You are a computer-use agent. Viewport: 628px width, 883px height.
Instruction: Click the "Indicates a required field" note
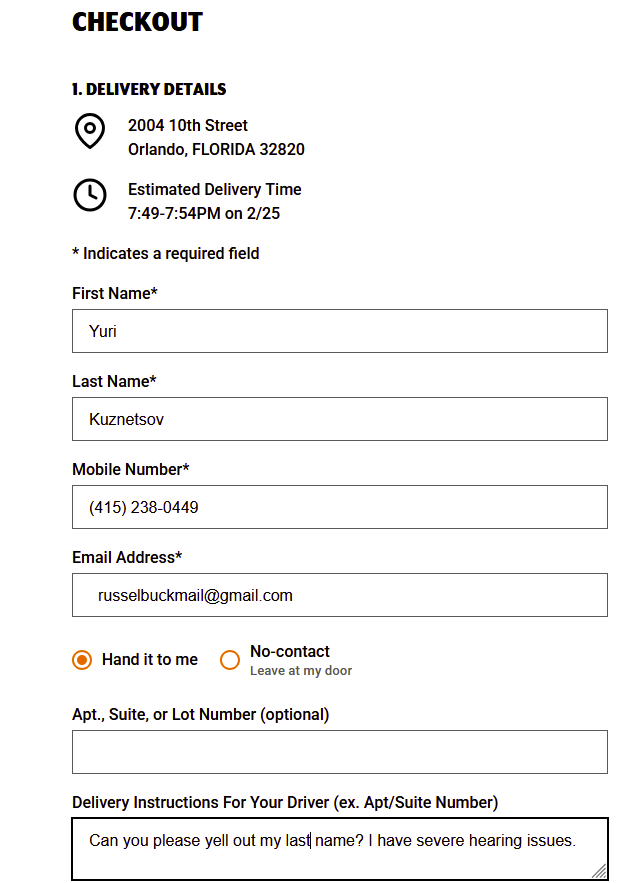(166, 253)
